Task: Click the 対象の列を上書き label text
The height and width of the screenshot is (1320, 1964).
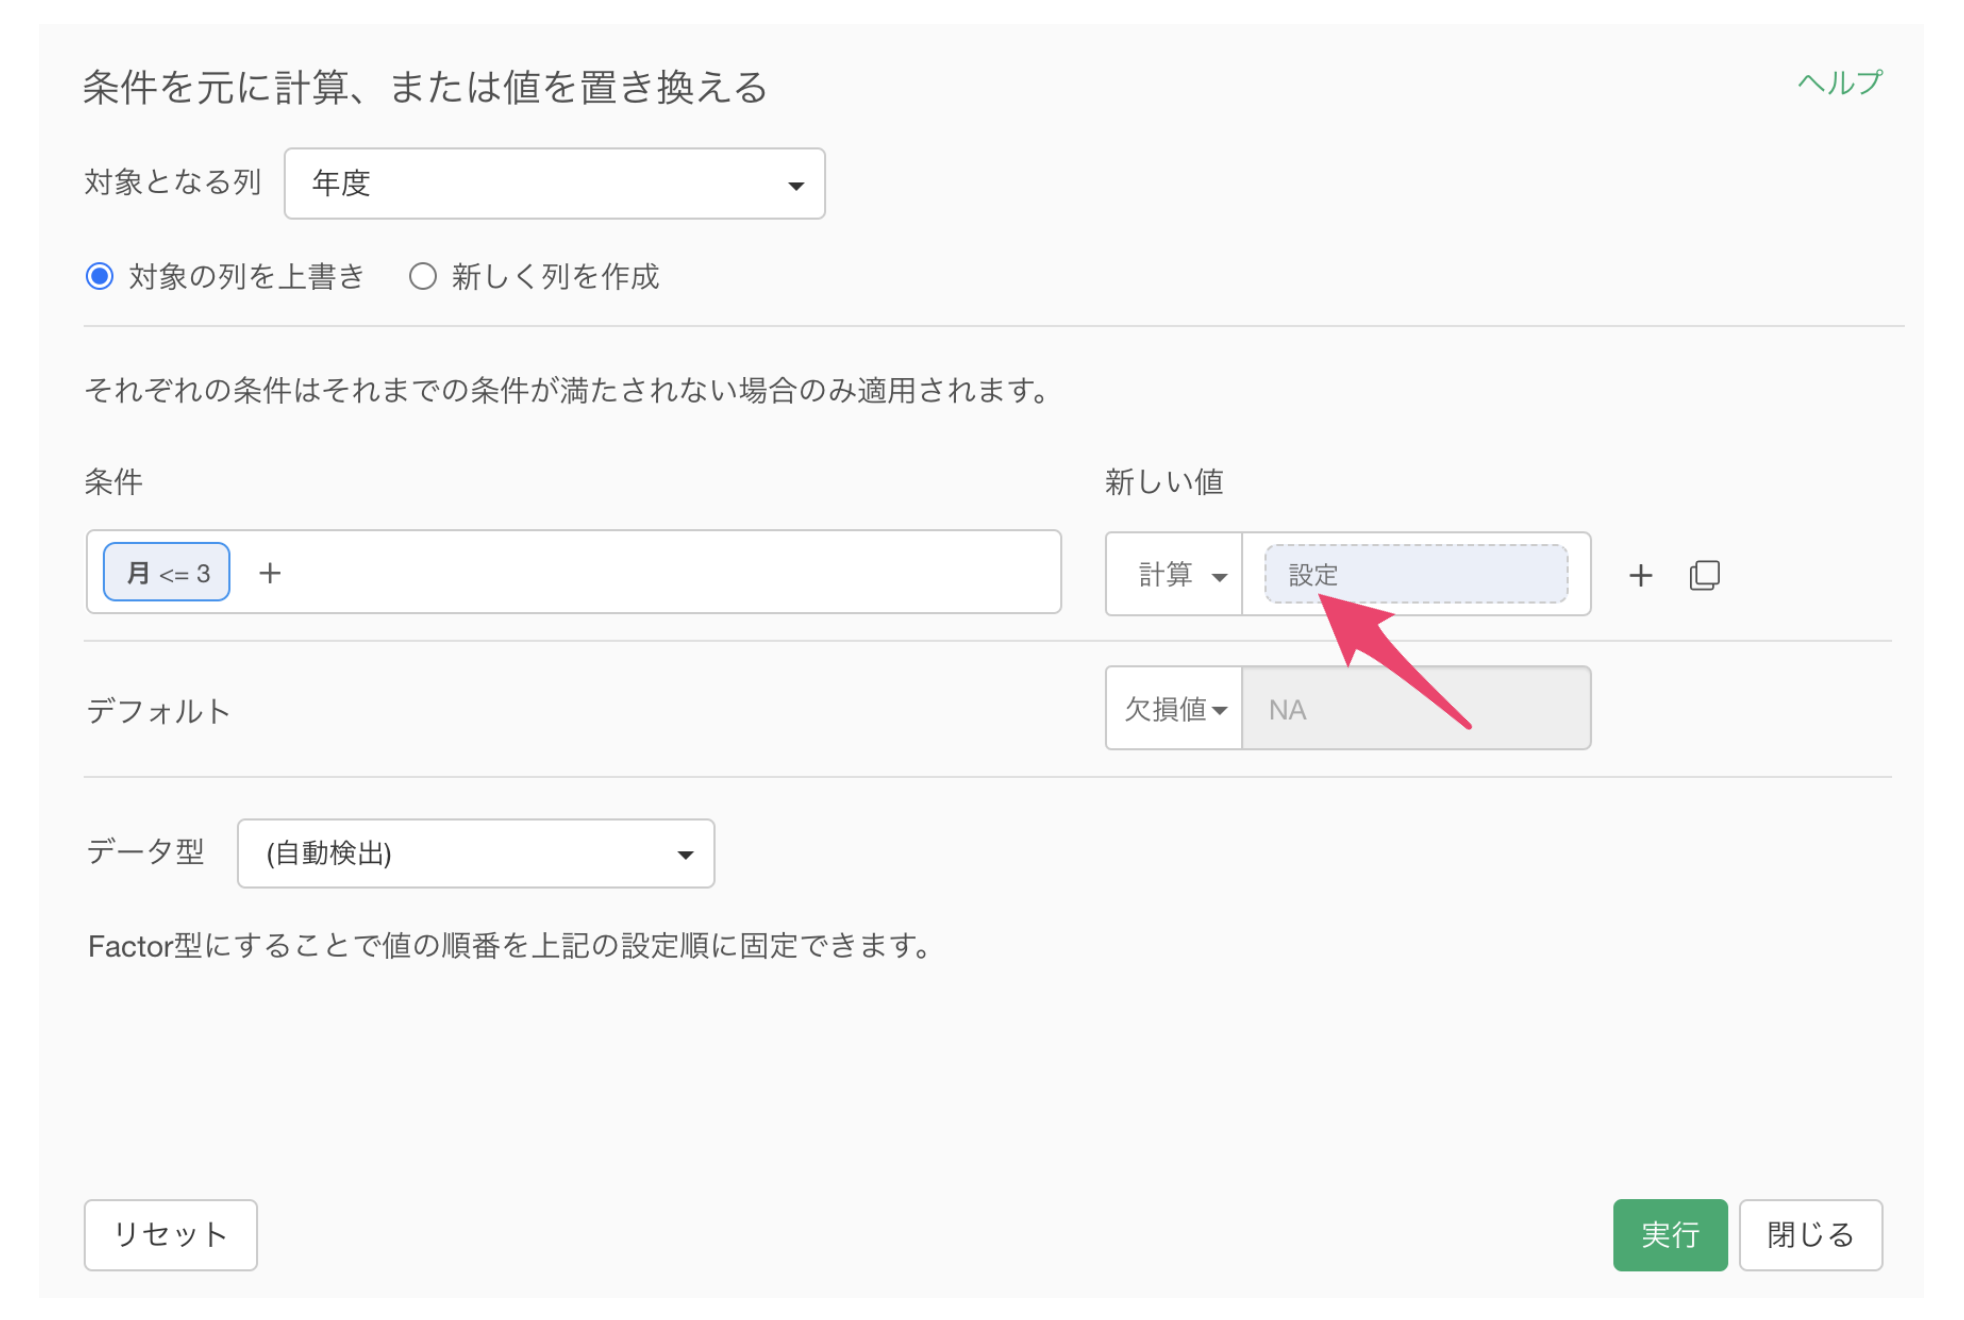Action: [246, 277]
